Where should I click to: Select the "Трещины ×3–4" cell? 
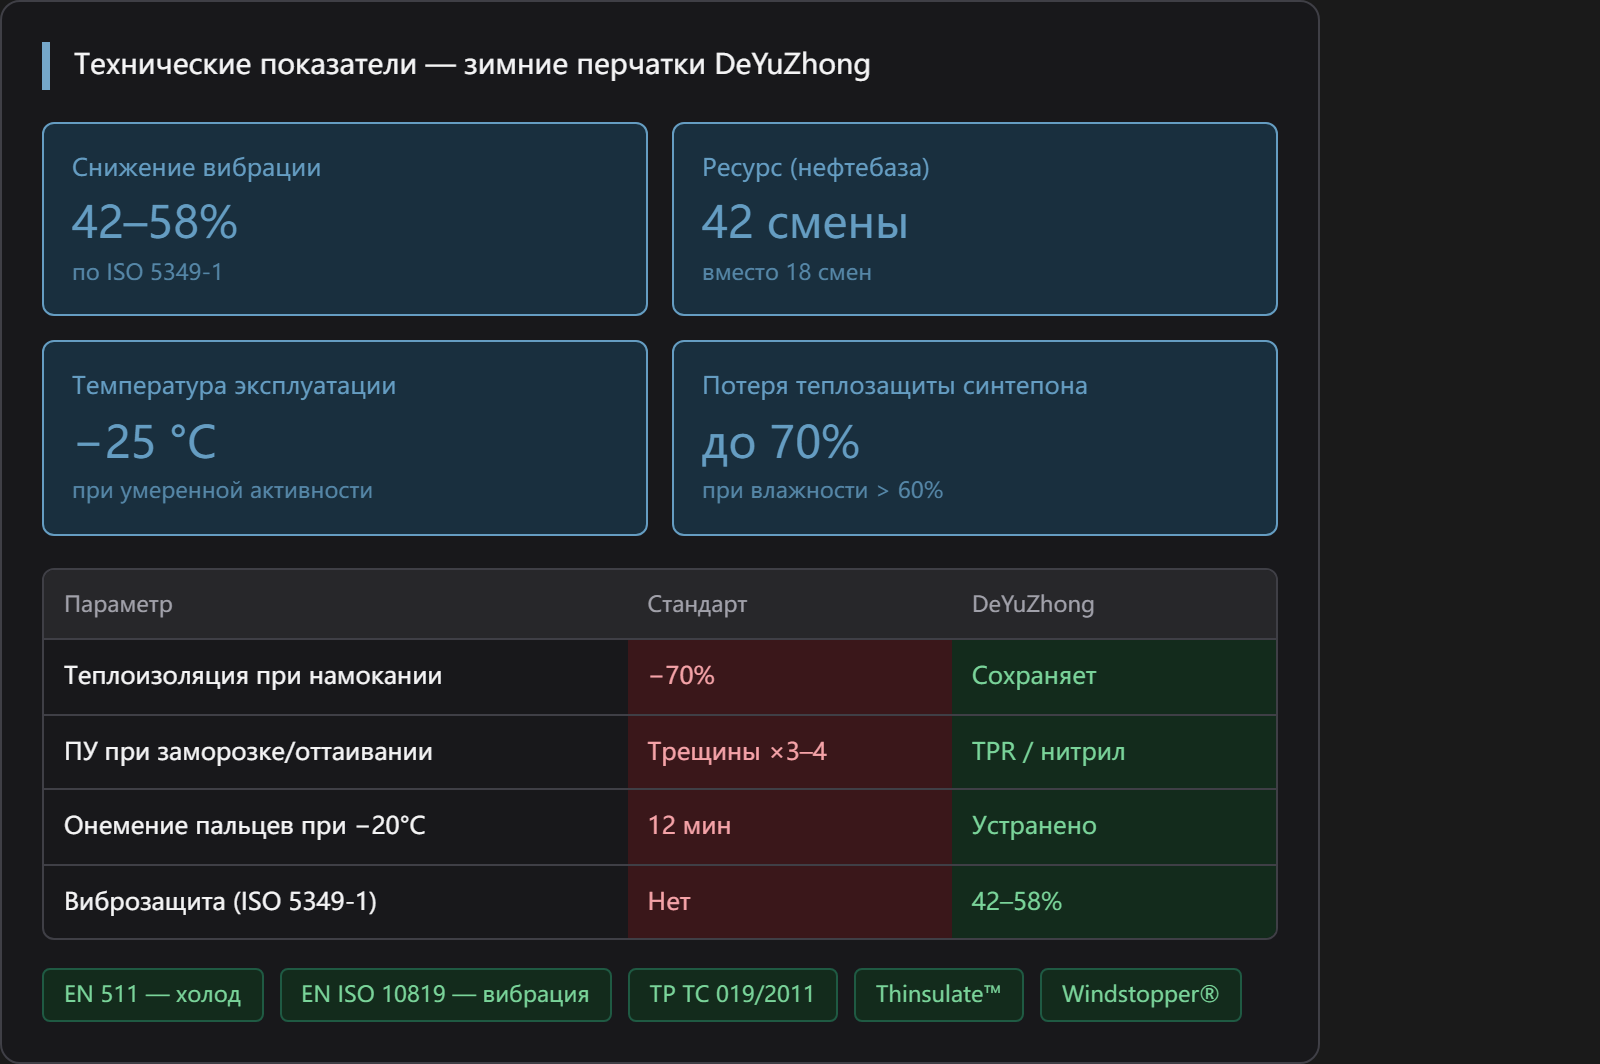click(790, 752)
